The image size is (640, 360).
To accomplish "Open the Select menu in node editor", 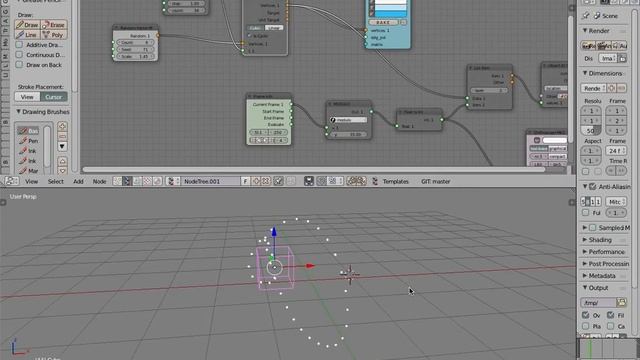I will [56, 182].
